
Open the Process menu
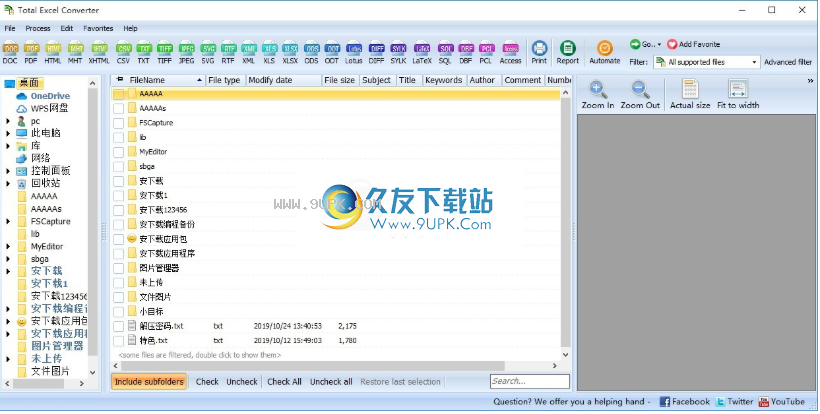[x=38, y=28]
